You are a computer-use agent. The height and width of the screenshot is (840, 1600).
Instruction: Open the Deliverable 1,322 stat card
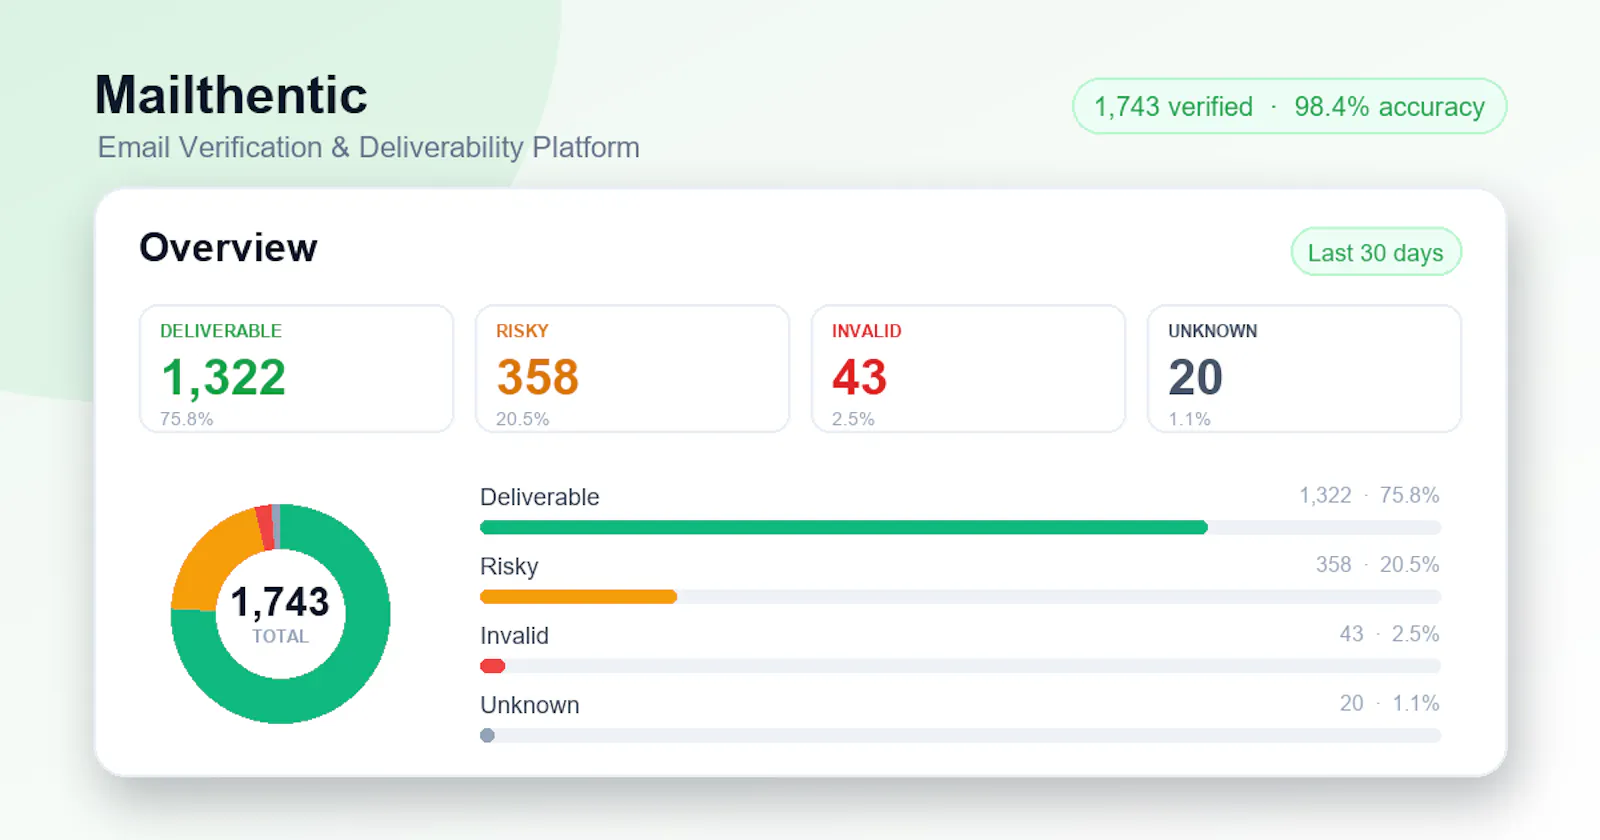[x=296, y=369]
